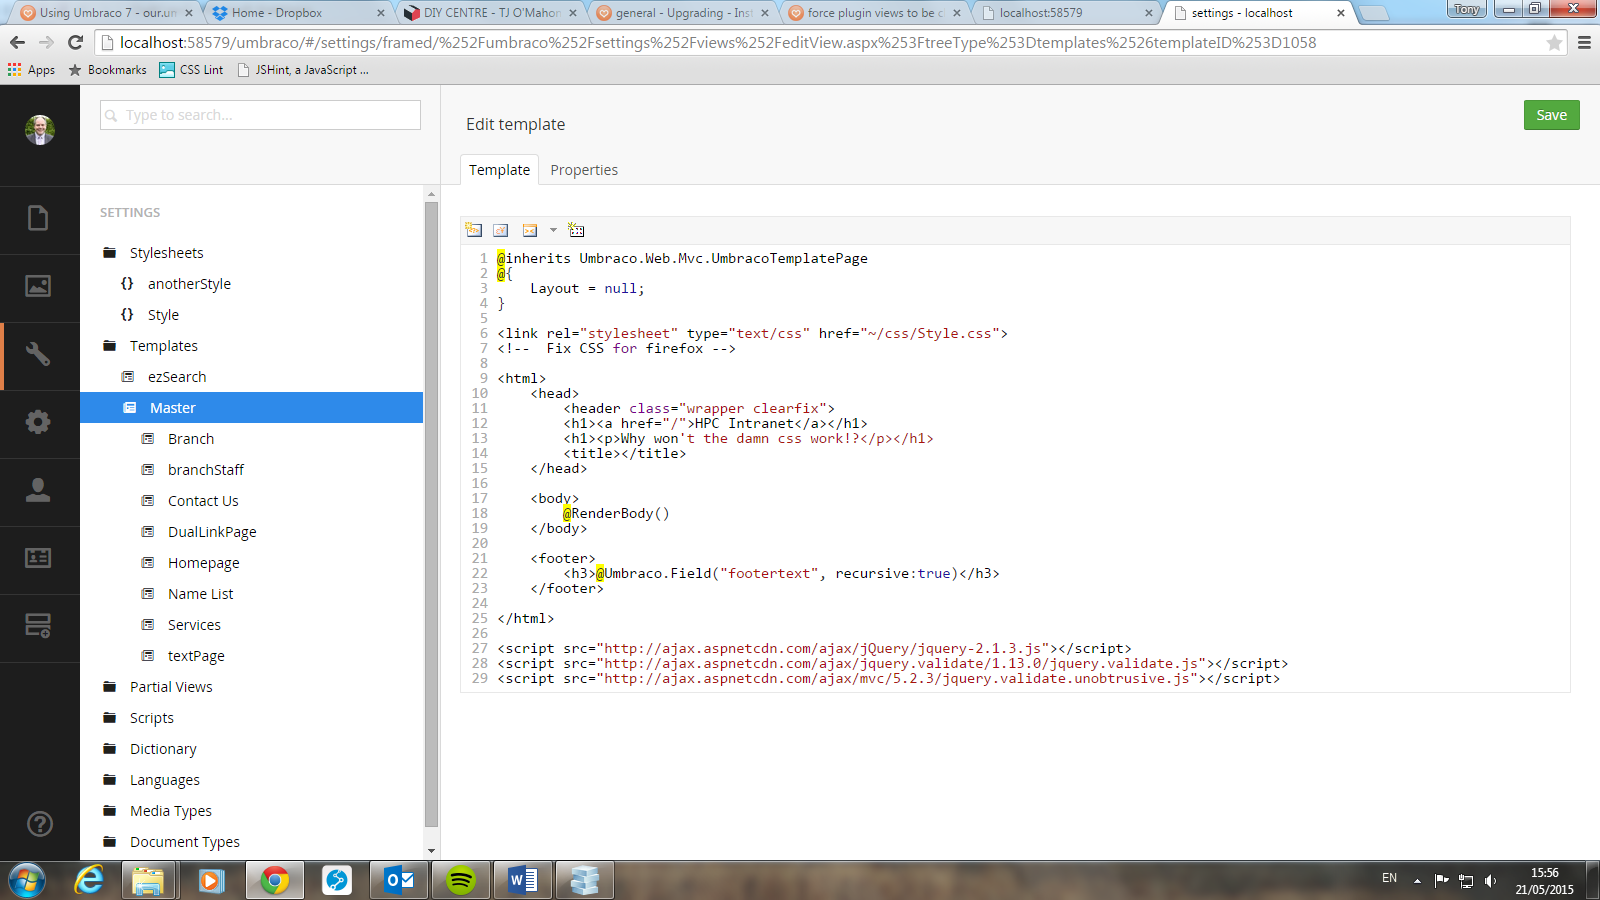Open the Services template
This screenshot has width=1600, height=900.
pos(194,625)
